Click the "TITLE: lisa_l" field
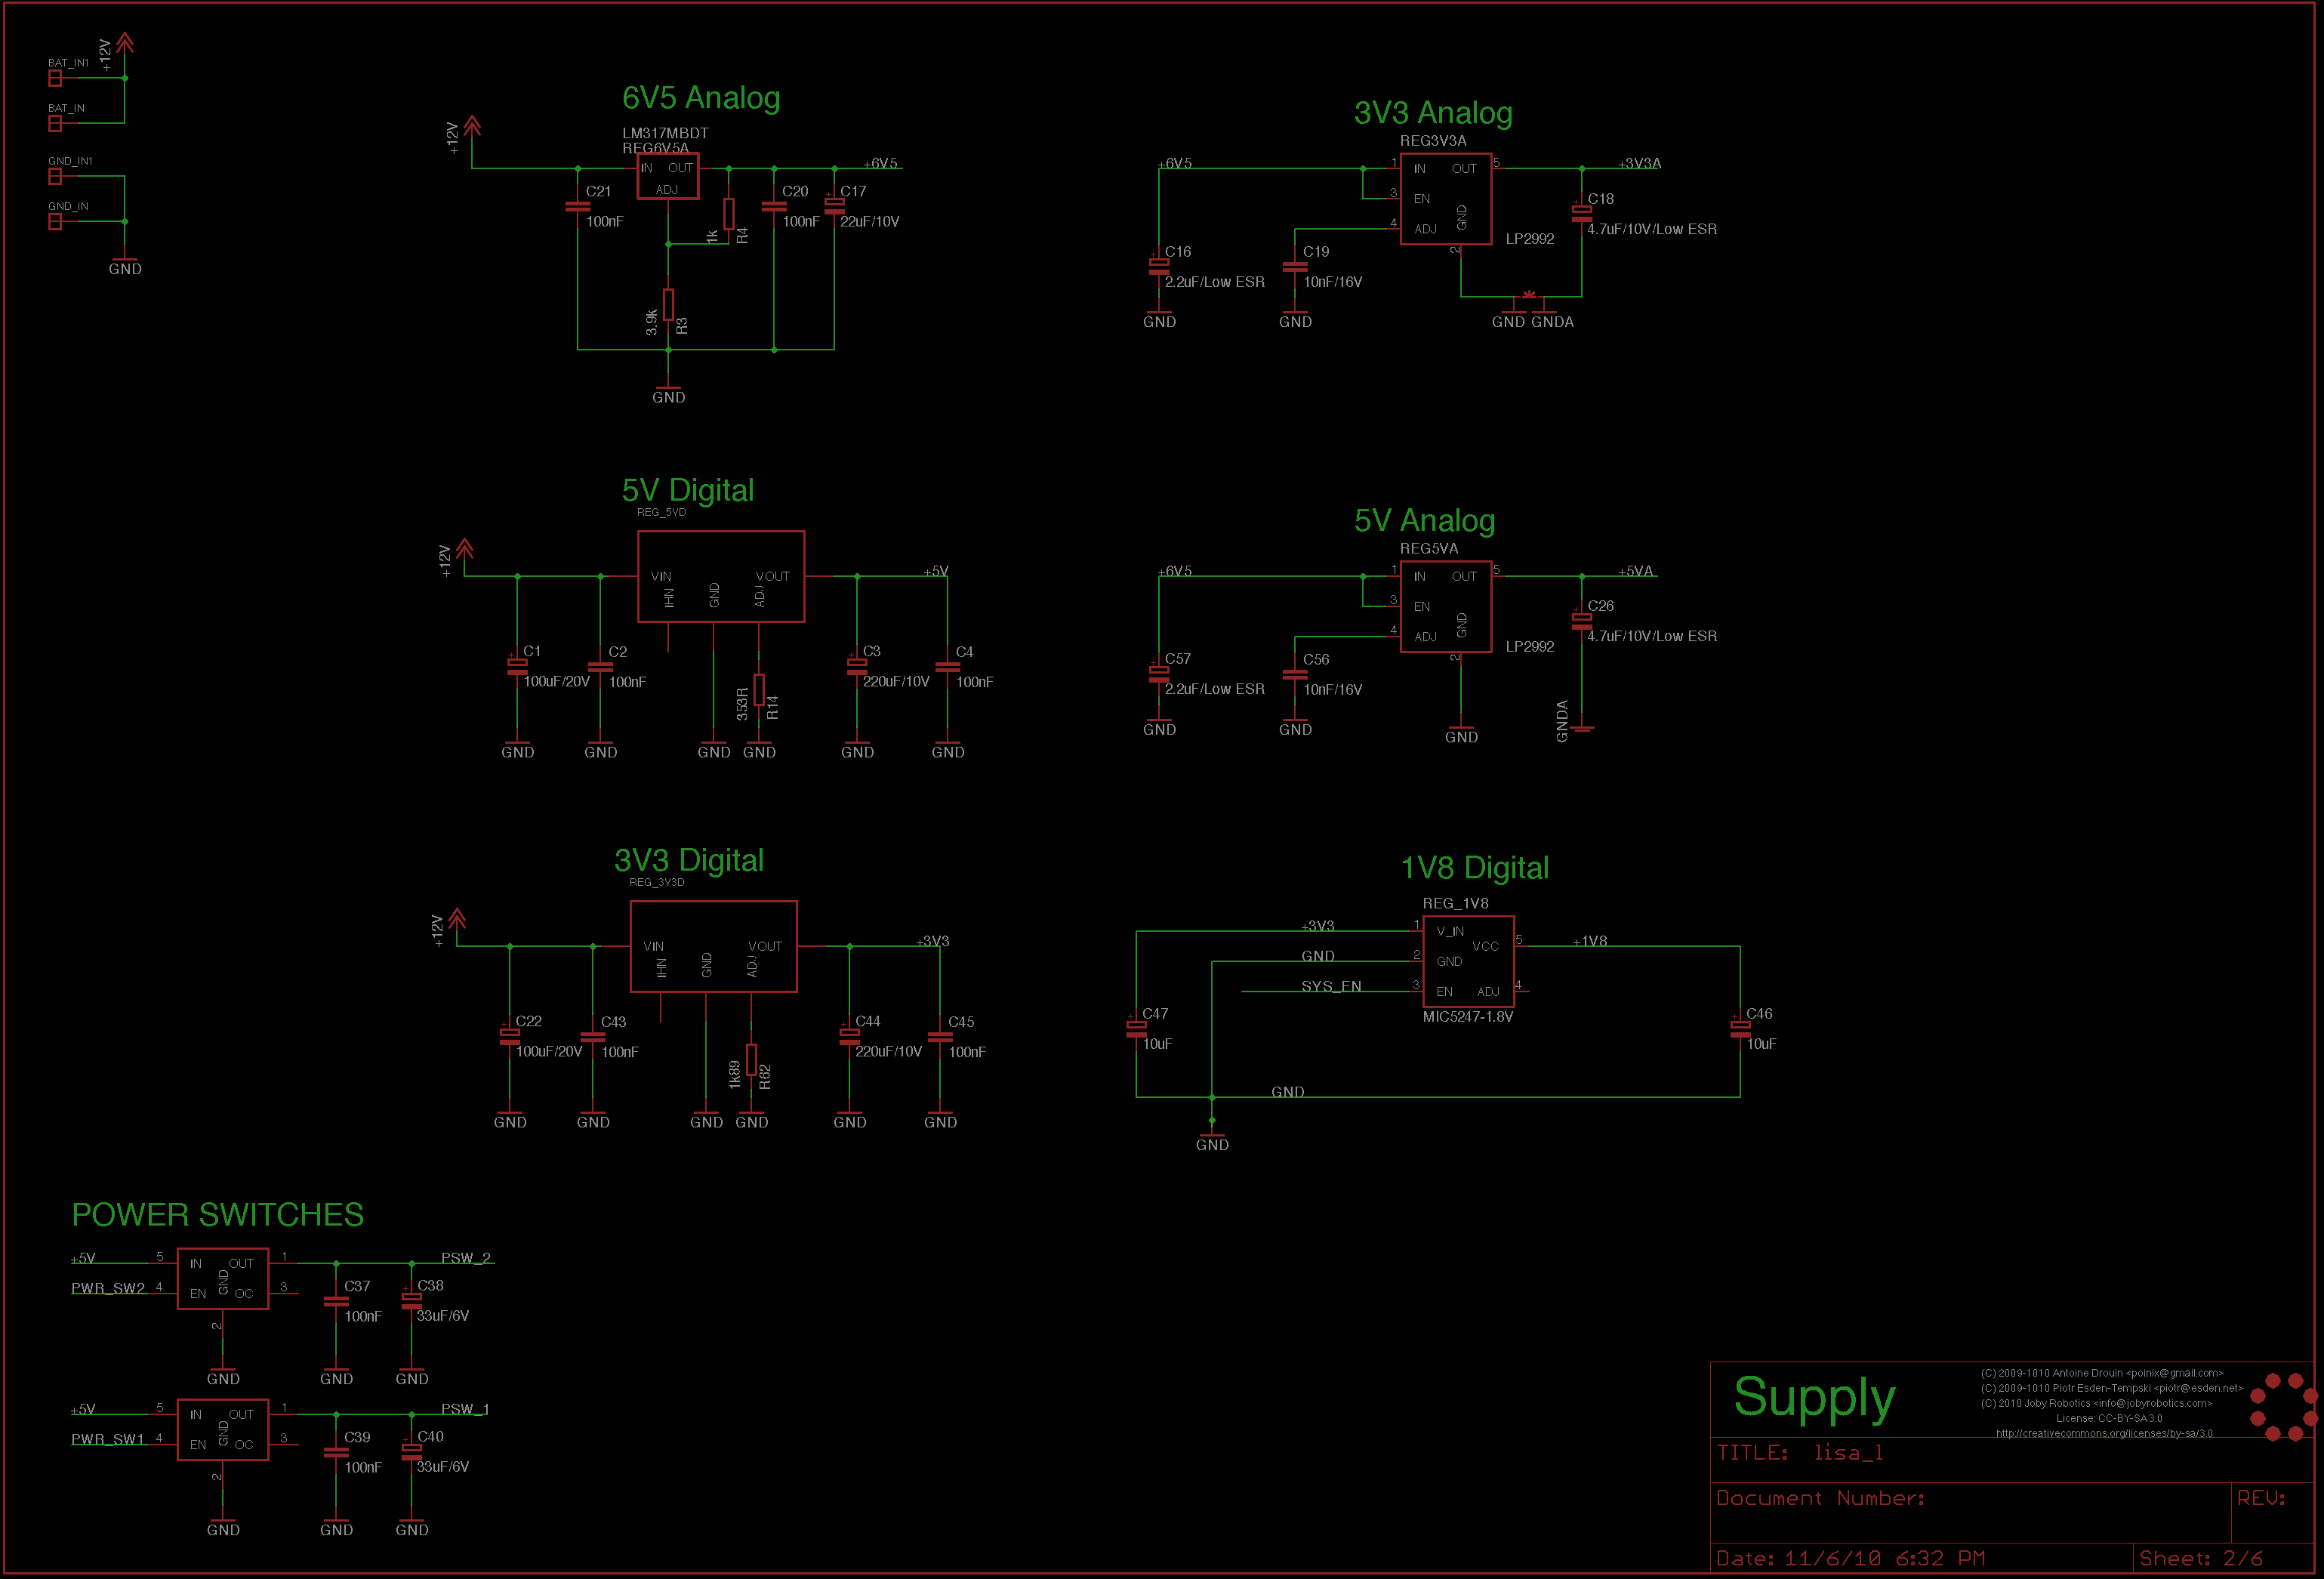Image resolution: width=2324 pixels, height=1579 pixels. (1800, 1452)
